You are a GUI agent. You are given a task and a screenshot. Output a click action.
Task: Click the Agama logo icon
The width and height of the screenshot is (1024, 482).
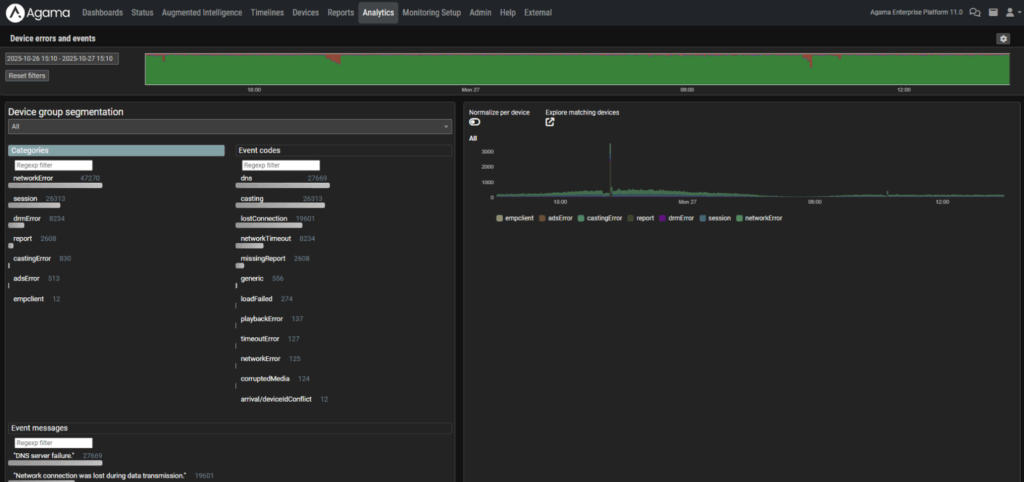click(x=16, y=13)
